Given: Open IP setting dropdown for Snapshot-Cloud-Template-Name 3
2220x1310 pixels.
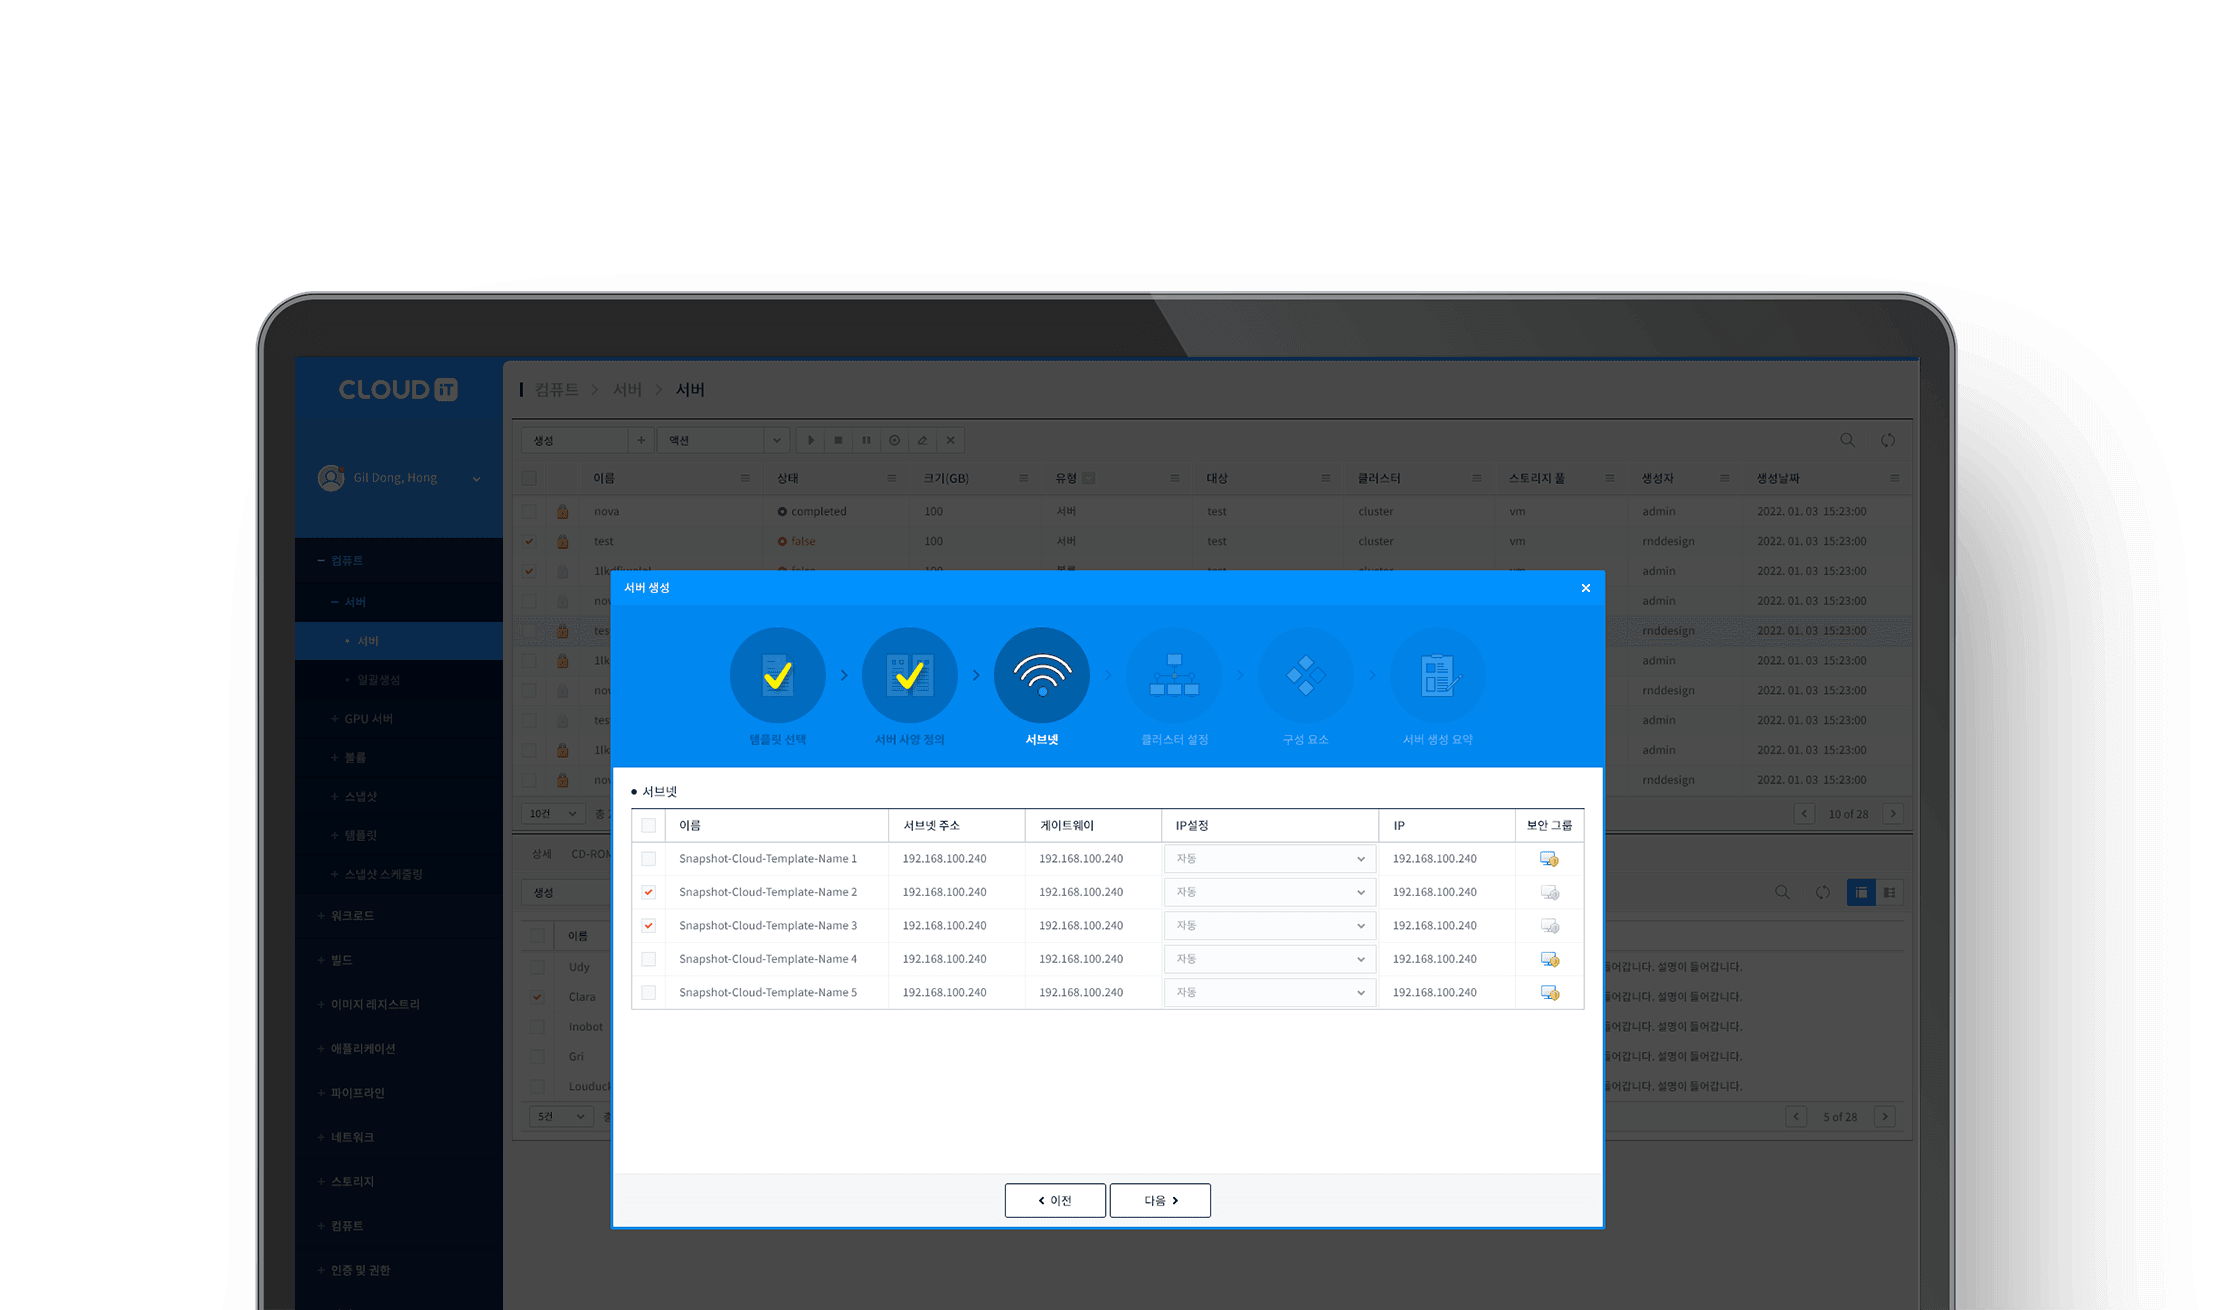Looking at the screenshot, I should (x=1269, y=926).
